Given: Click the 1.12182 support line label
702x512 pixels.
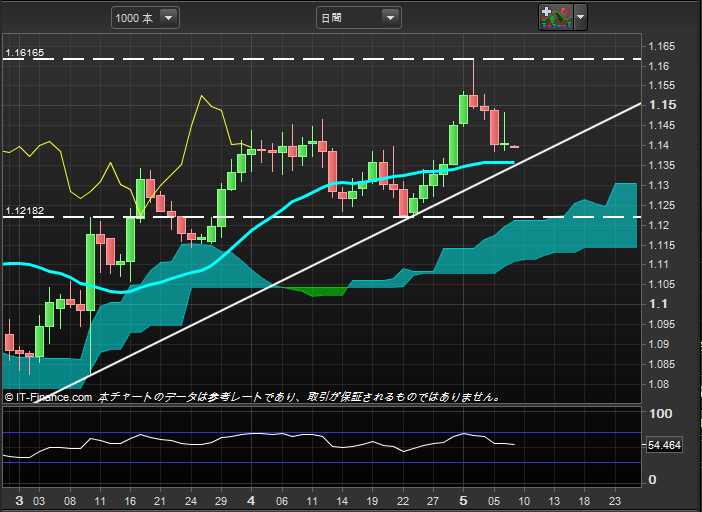Looking at the screenshot, I should click(x=25, y=211).
